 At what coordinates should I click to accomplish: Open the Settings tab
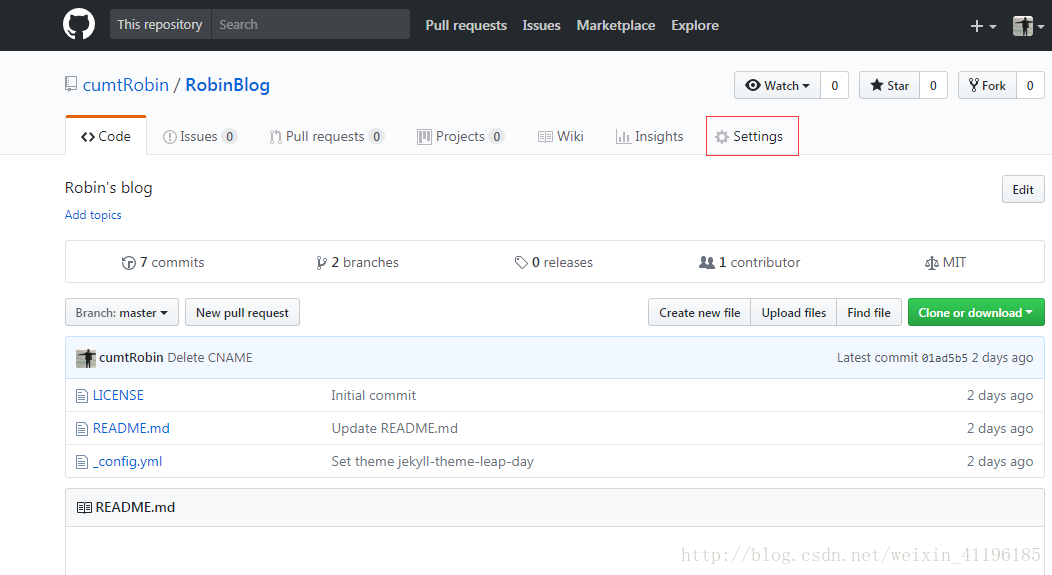tap(752, 136)
